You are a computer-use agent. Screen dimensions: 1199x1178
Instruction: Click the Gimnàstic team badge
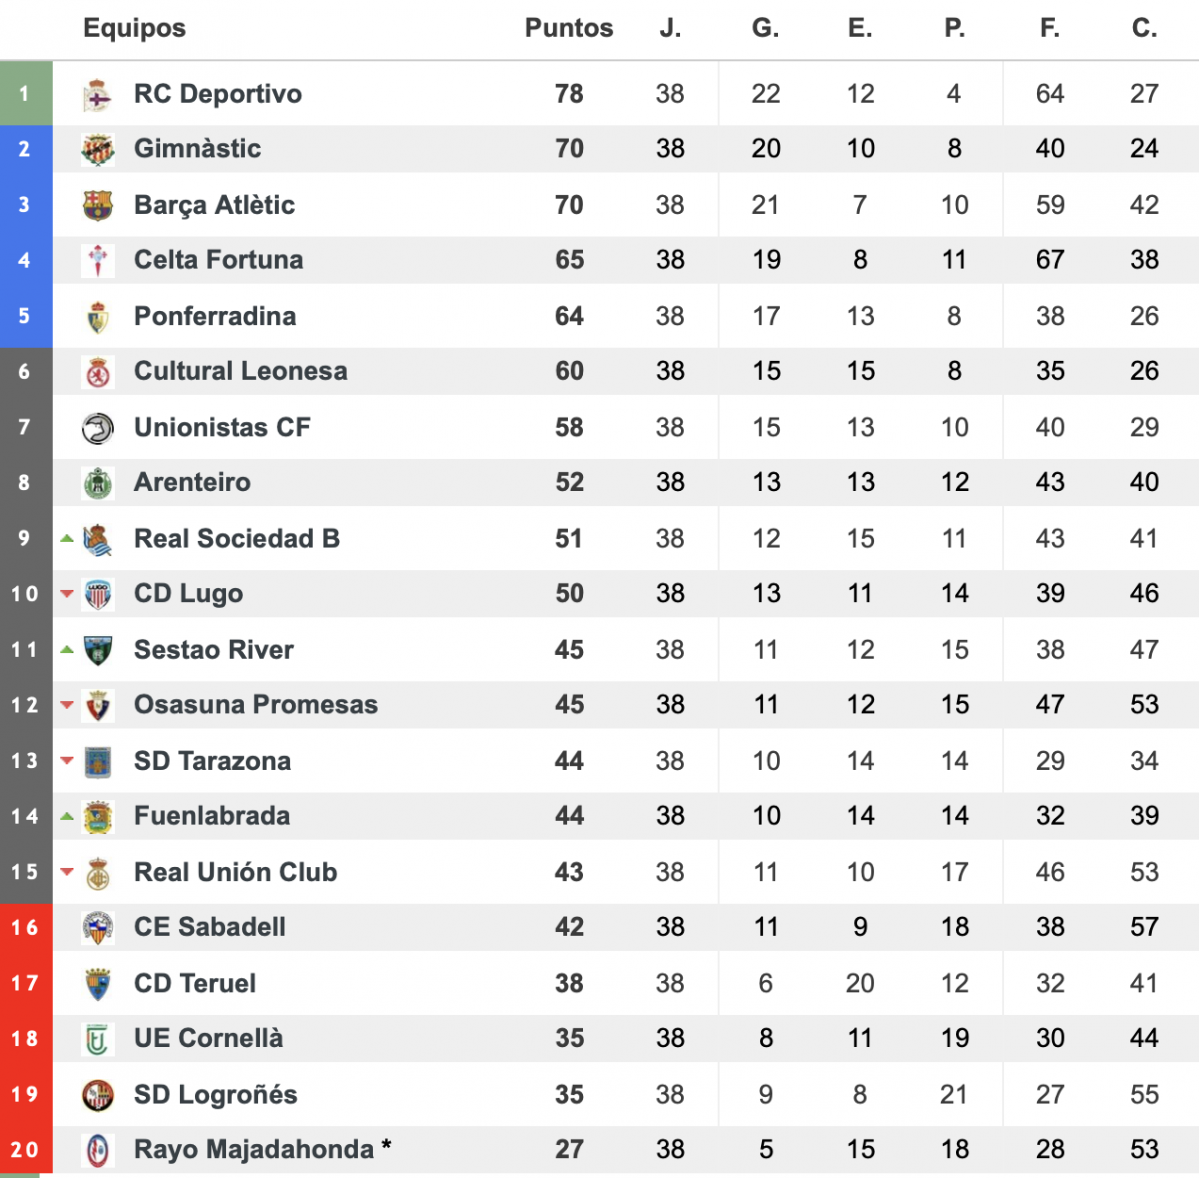[x=97, y=149]
